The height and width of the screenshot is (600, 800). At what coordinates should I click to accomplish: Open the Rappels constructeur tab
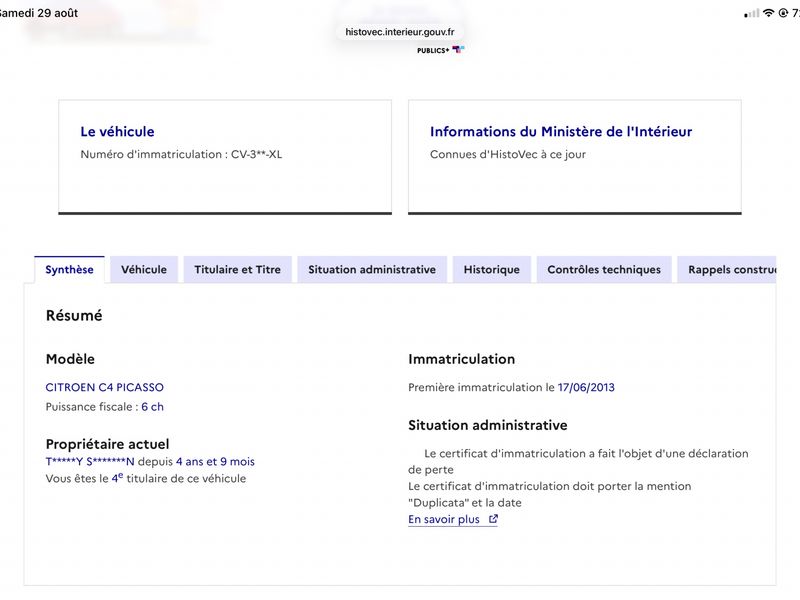(727, 269)
